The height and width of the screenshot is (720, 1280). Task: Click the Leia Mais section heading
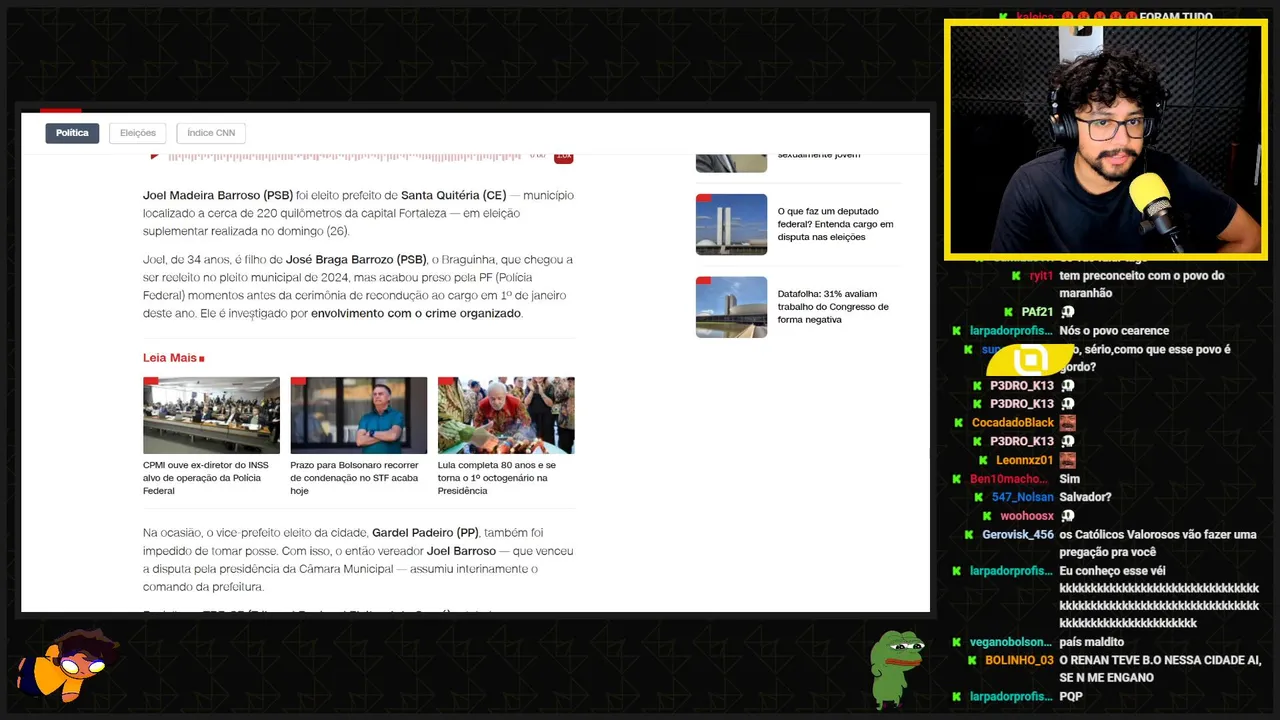point(173,358)
